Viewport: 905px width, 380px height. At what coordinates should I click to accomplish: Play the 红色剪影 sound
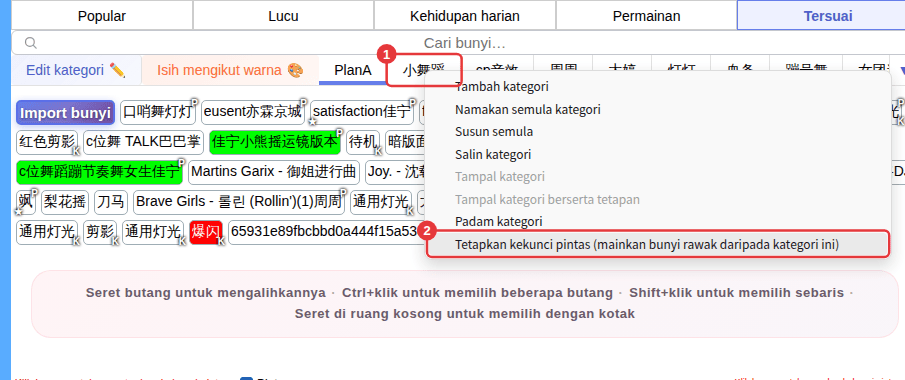point(47,142)
